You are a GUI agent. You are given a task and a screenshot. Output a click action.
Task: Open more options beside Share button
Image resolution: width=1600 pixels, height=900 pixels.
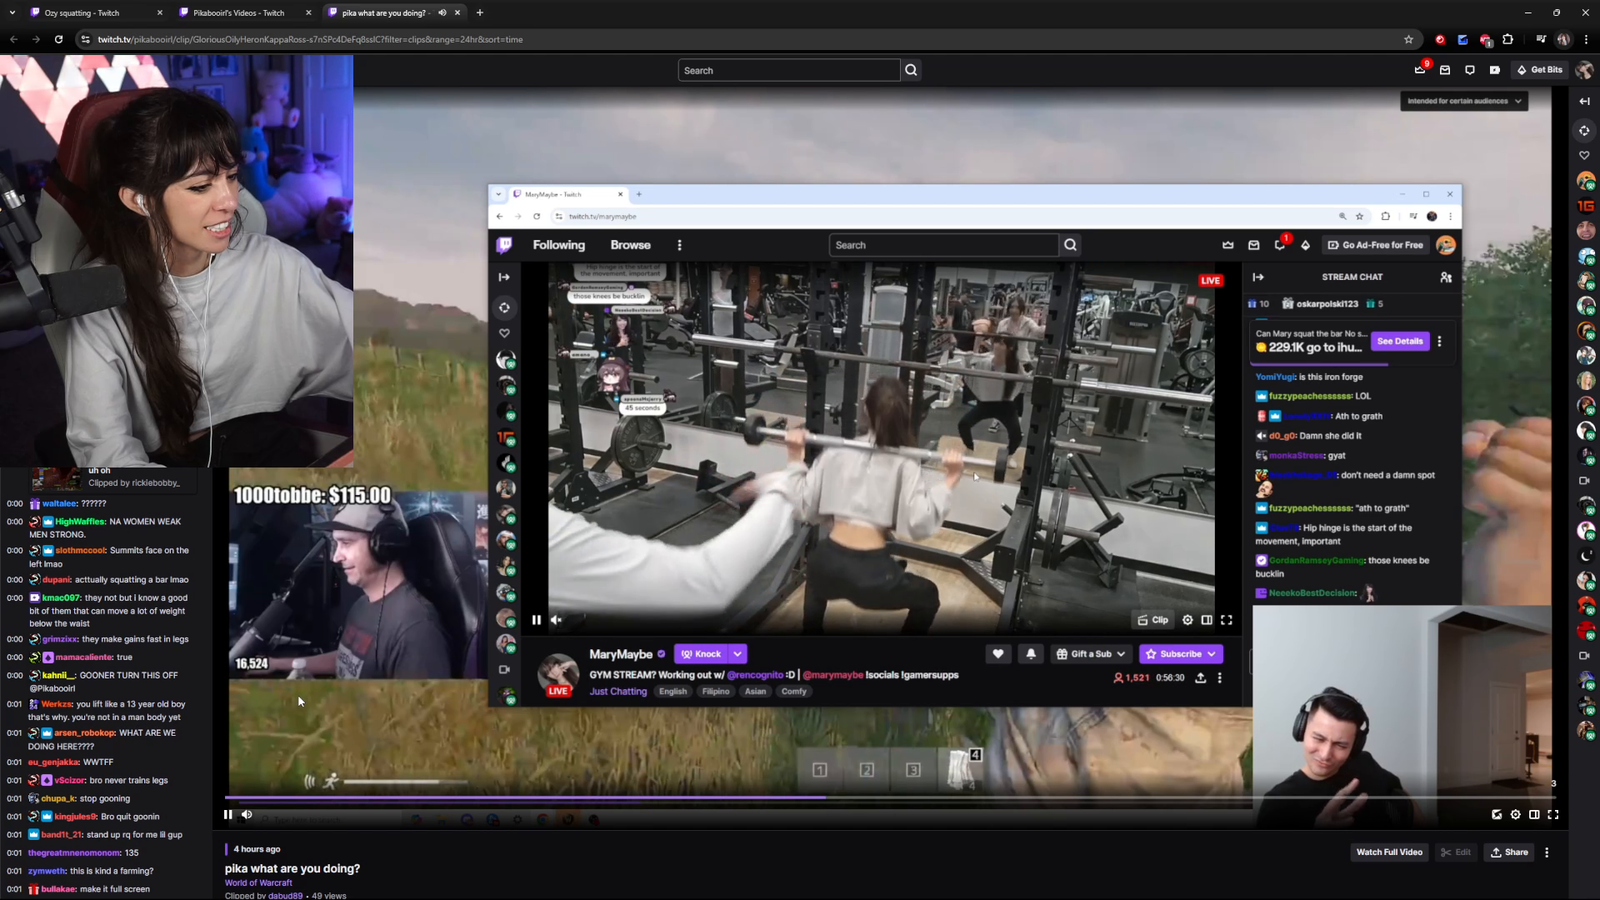pos(1547,852)
